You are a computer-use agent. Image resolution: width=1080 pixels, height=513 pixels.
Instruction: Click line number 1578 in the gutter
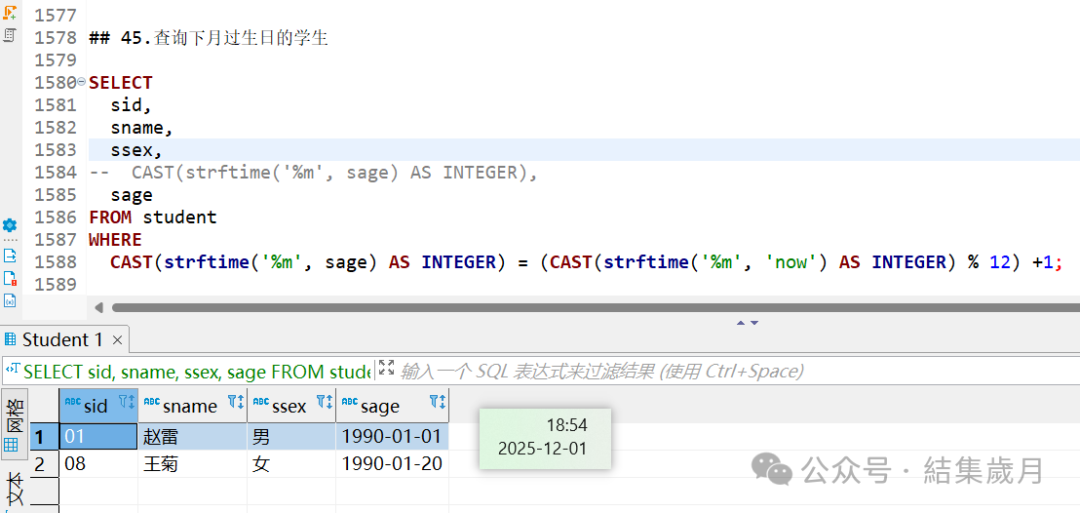[x=54, y=38]
